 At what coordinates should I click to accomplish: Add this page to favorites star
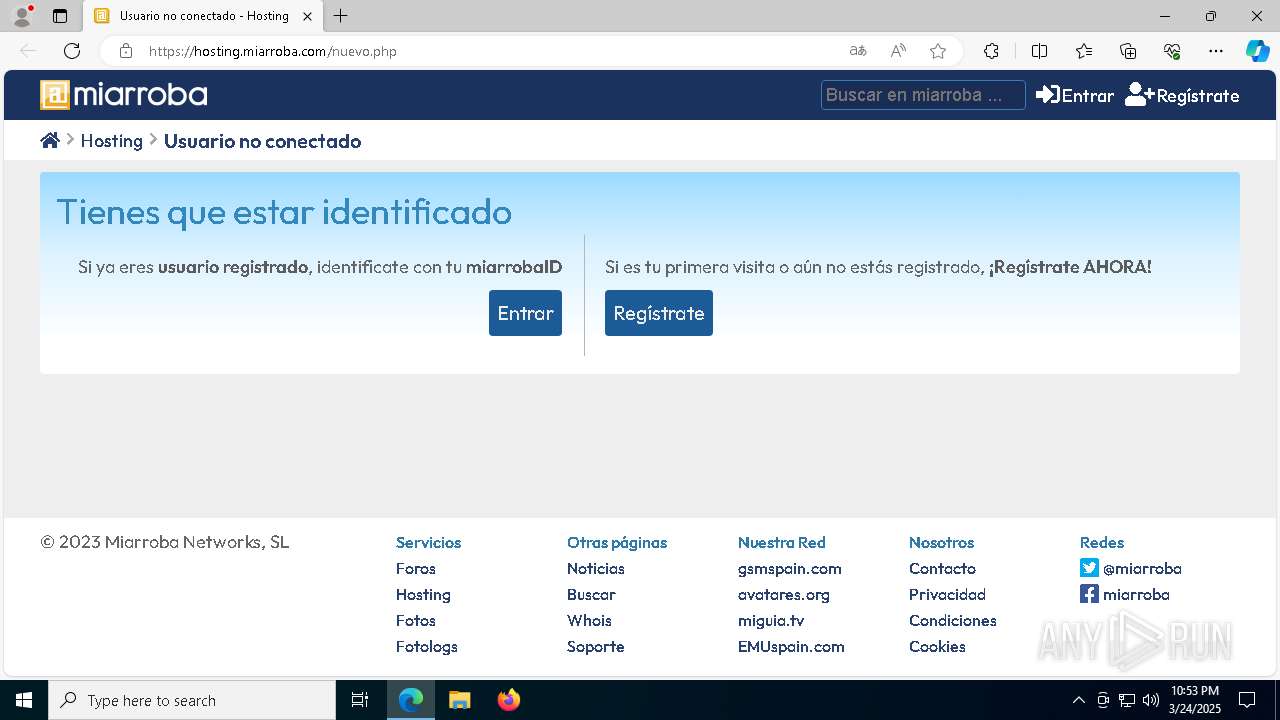pos(938,51)
